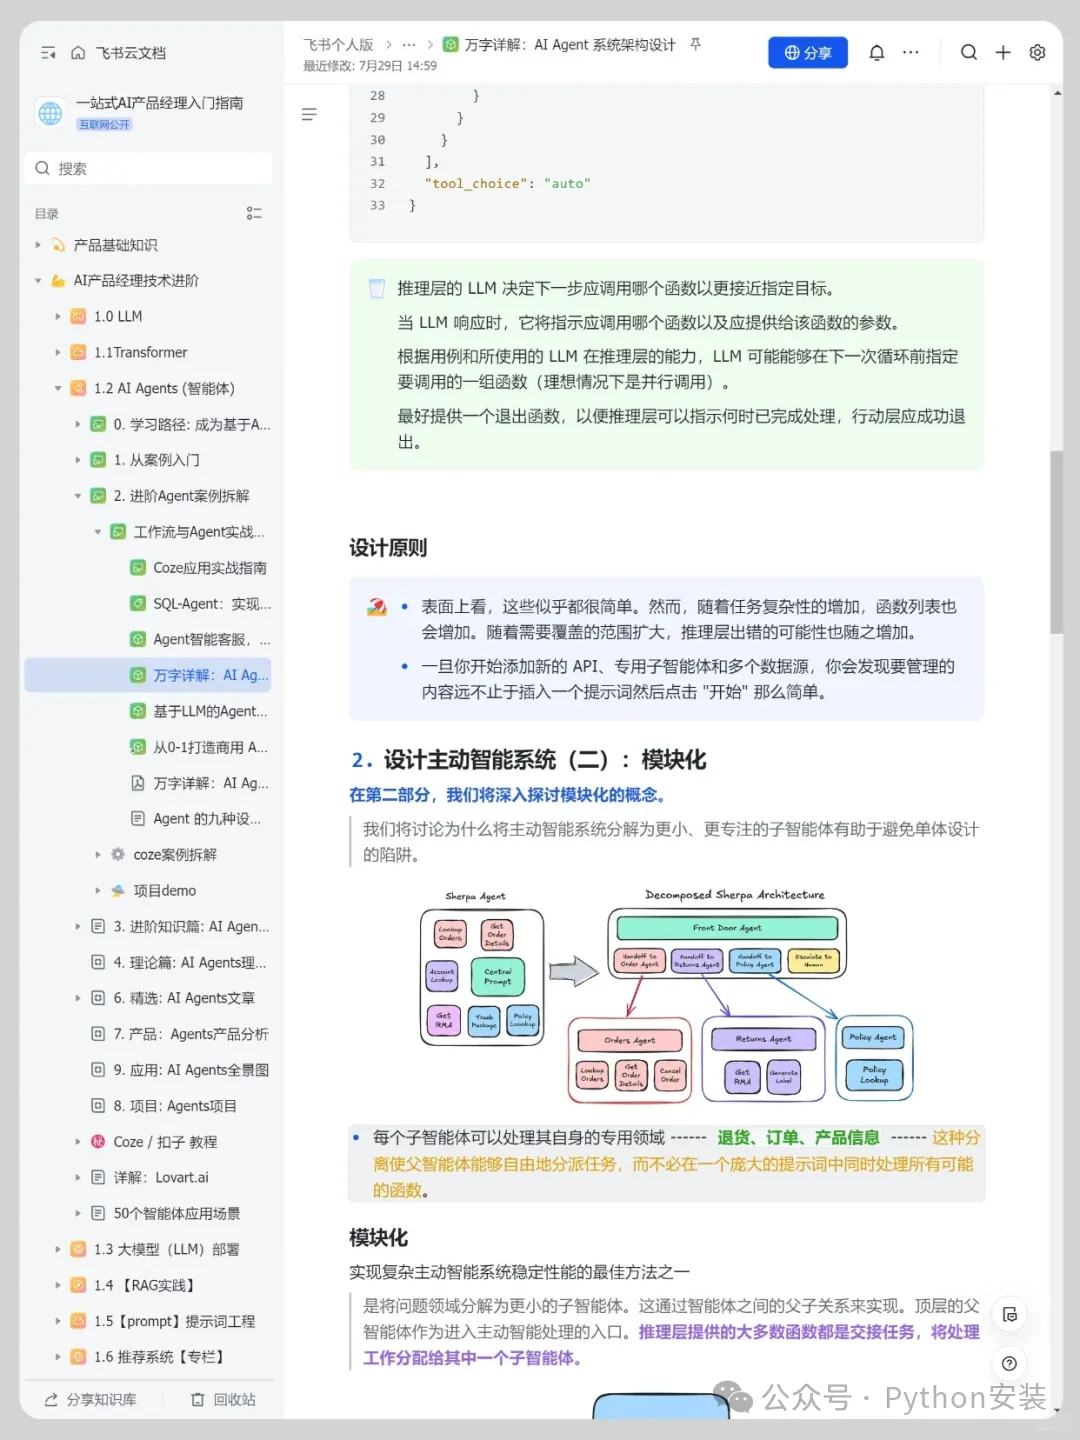The image size is (1080, 1440).
Task: Pin the document with the pin icon
Action: (696, 45)
